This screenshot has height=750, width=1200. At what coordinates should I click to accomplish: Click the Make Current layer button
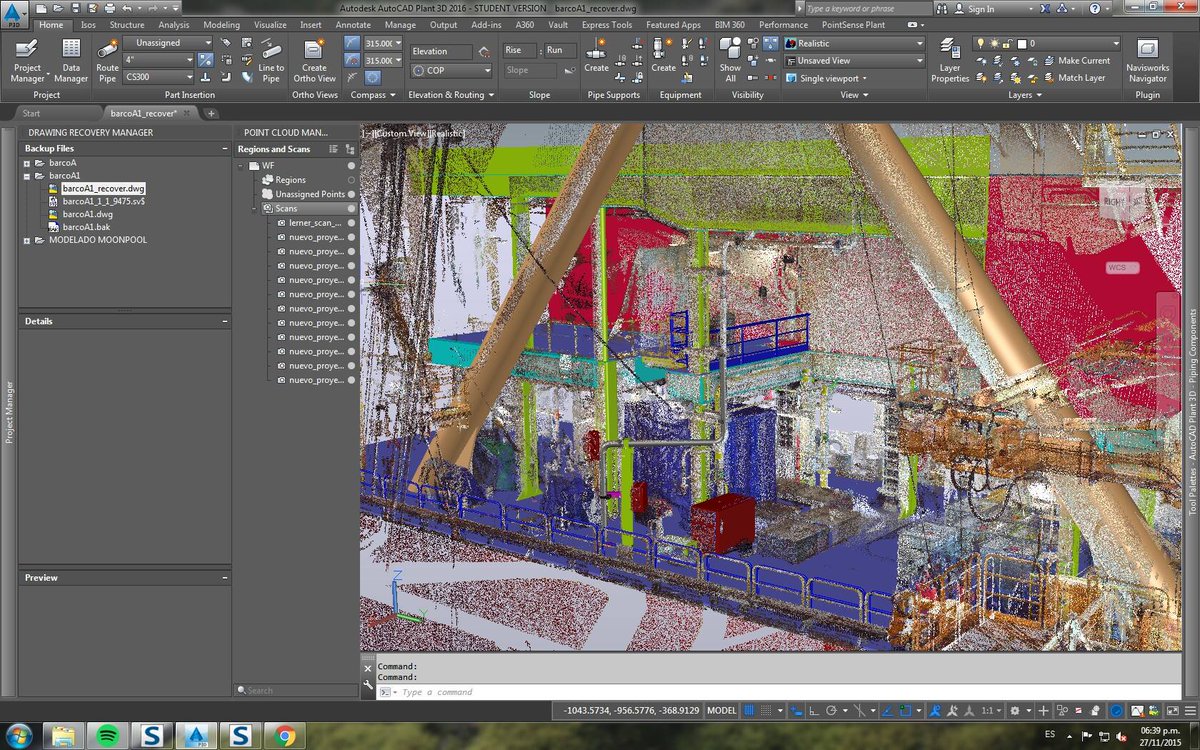pyautogui.click(x=1075, y=61)
